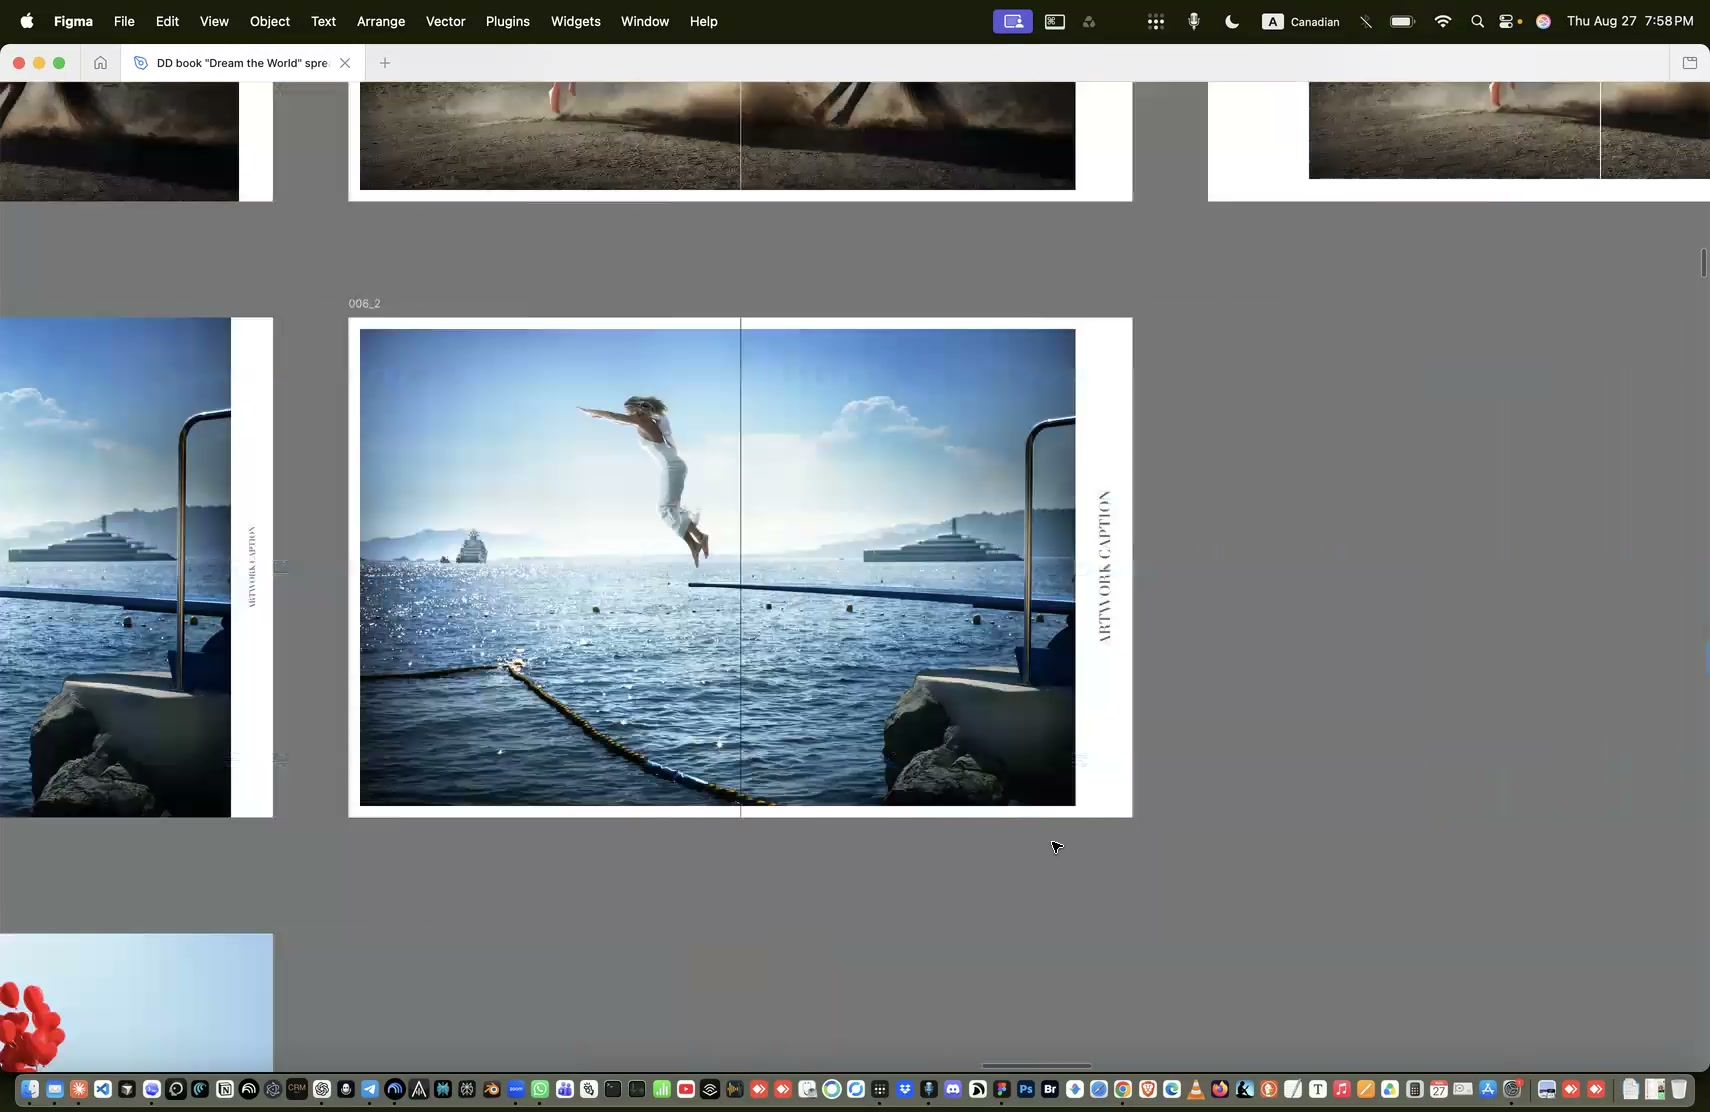Open the Object menu
Image resolution: width=1710 pixels, height=1112 pixels.
coord(270,21)
